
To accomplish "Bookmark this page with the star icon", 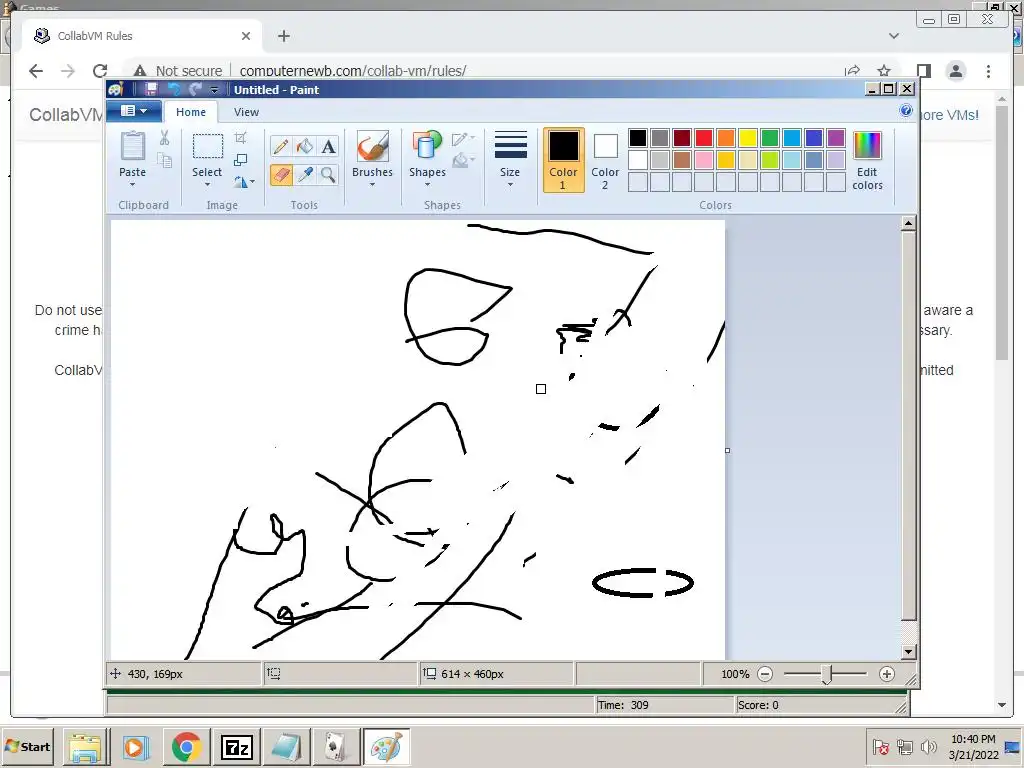I will click(884, 71).
